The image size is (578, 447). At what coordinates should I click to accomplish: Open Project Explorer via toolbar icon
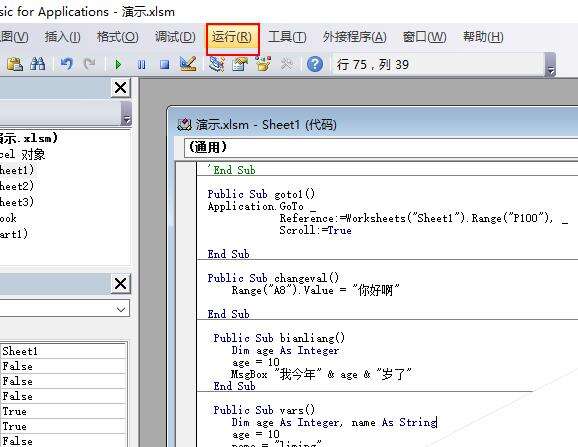217,64
